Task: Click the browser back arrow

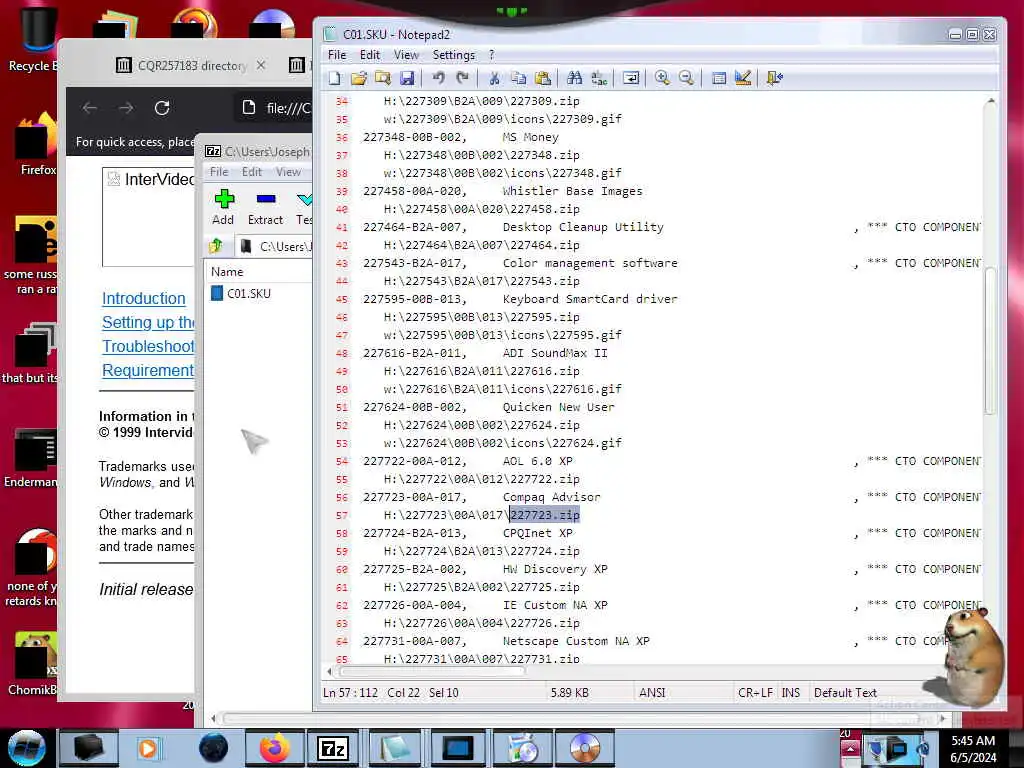Action: pos(89,108)
